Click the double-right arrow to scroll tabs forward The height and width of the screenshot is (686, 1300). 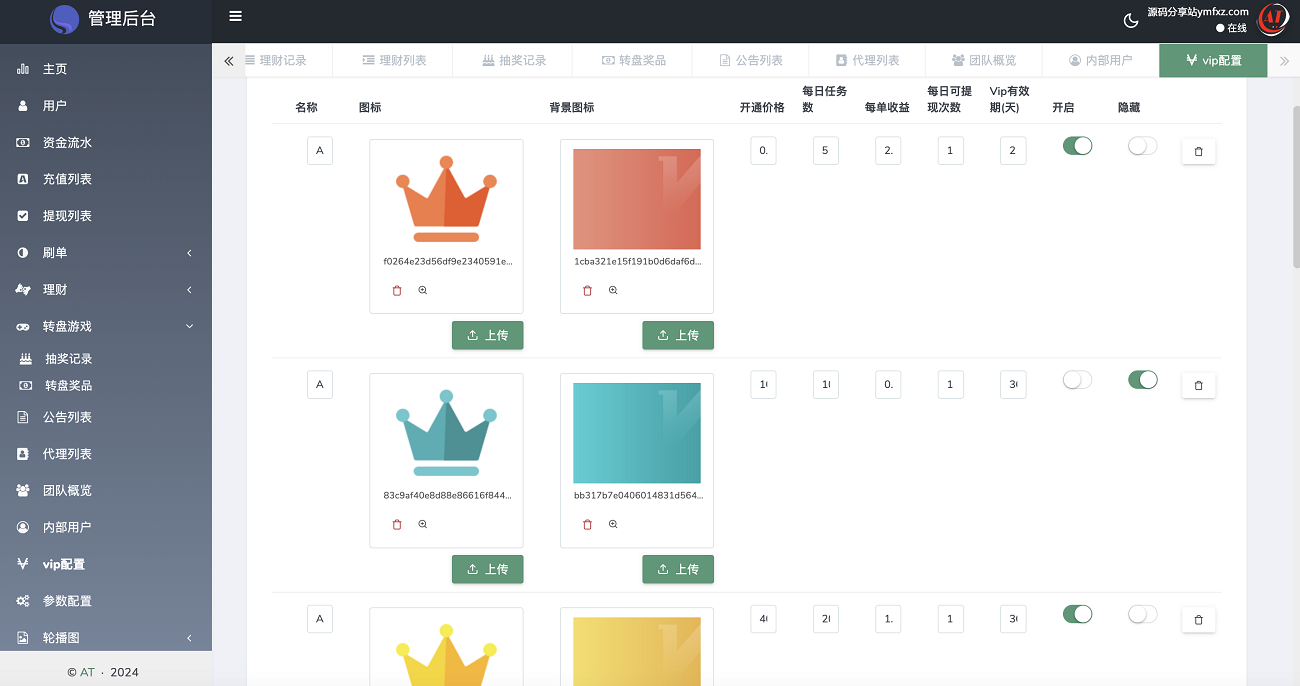click(x=1284, y=61)
